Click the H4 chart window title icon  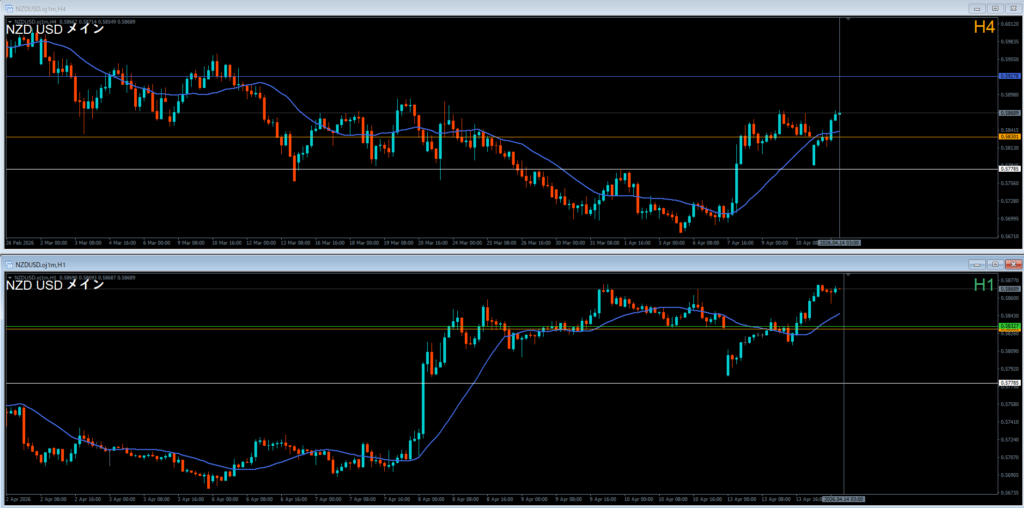[x=10, y=8]
